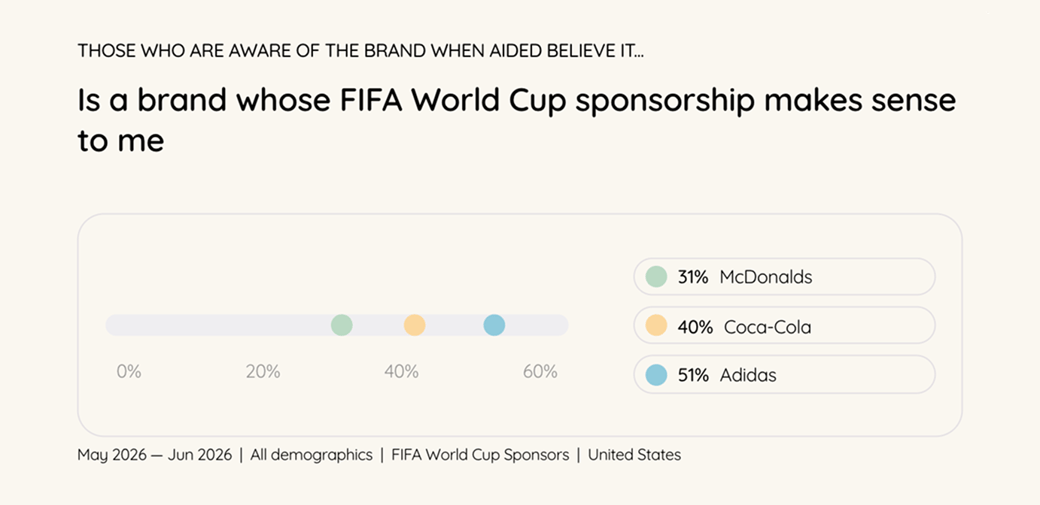Select the 40% Coca-Cola legend pill
This screenshot has width=1040, height=505.
click(x=784, y=326)
